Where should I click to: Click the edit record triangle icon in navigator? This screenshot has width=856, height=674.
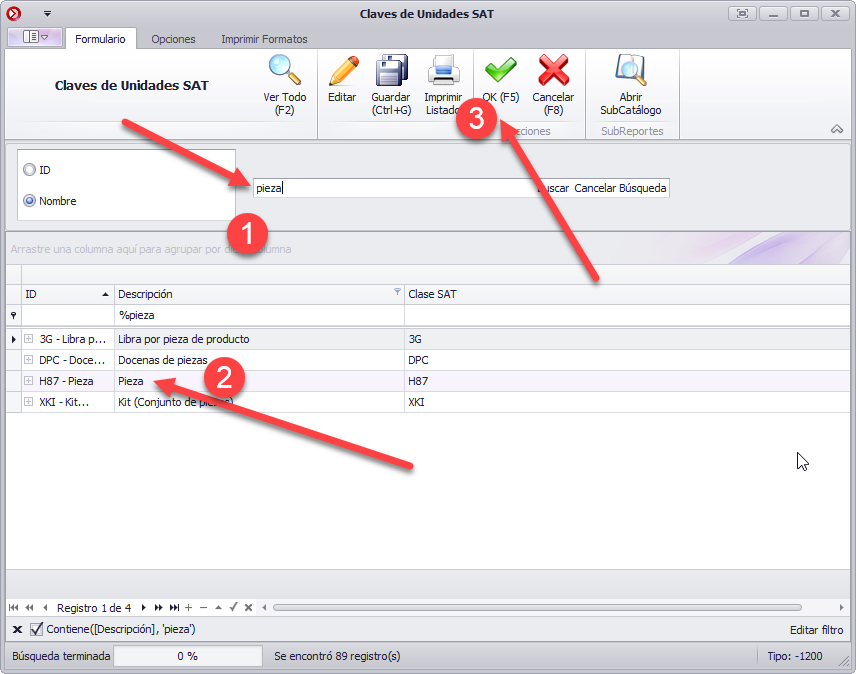218,607
